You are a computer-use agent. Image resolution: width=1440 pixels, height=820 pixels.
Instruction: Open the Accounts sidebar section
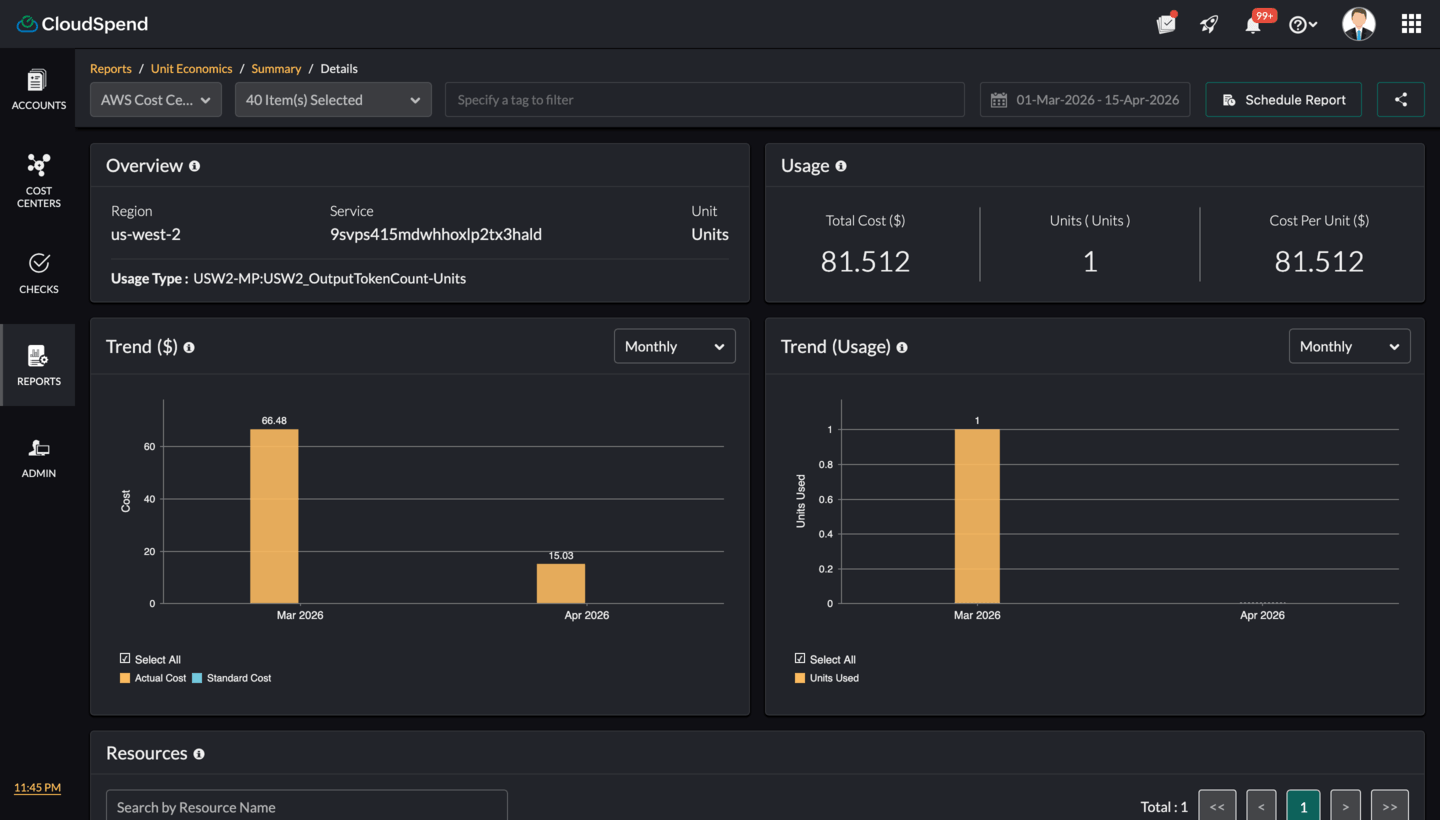(x=38, y=89)
